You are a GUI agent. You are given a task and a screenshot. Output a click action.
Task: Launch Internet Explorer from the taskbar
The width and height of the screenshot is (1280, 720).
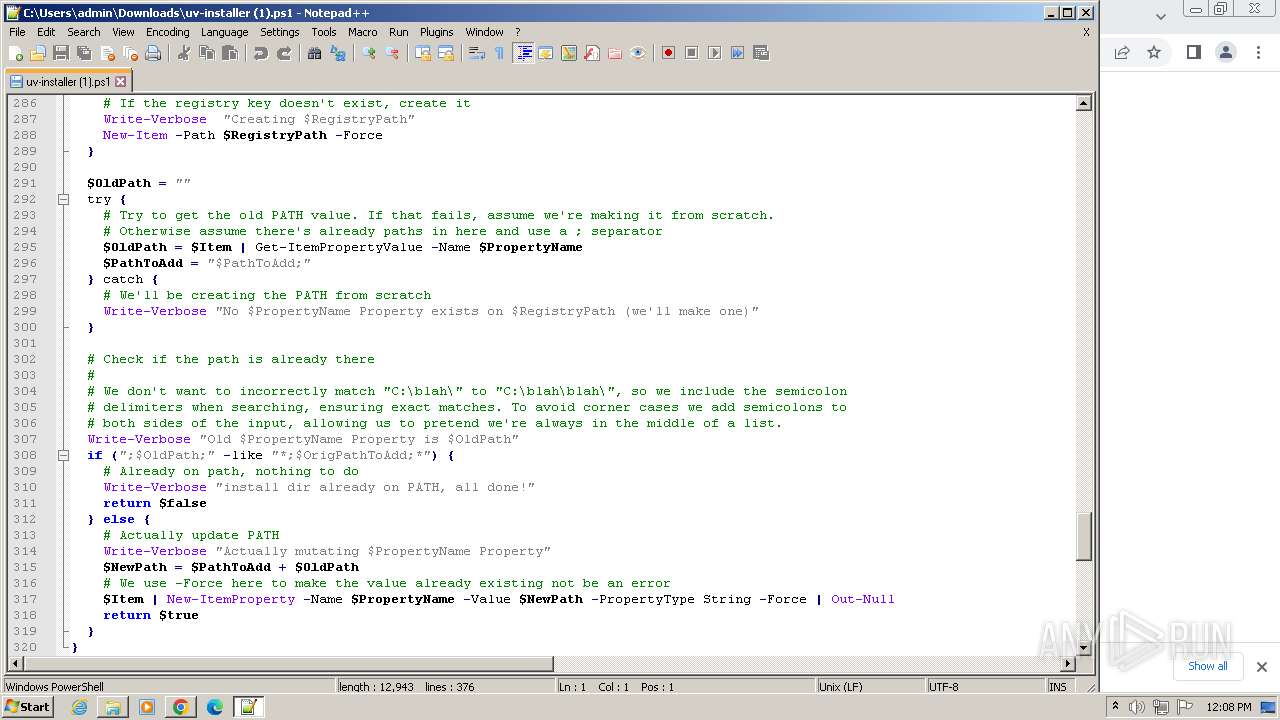pos(79,707)
